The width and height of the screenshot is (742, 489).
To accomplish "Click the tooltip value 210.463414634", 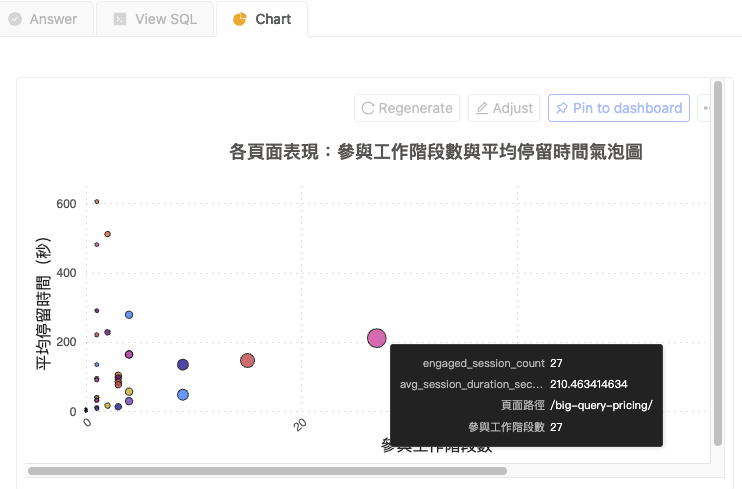I will [589, 384].
